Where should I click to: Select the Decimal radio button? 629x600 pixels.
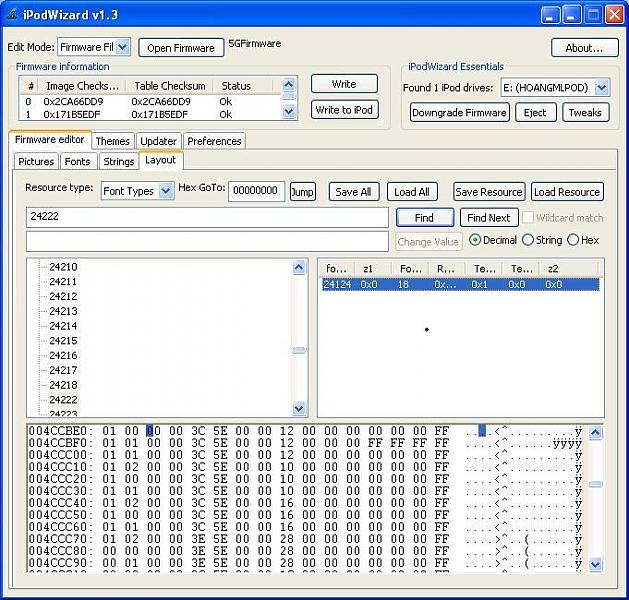[475, 240]
